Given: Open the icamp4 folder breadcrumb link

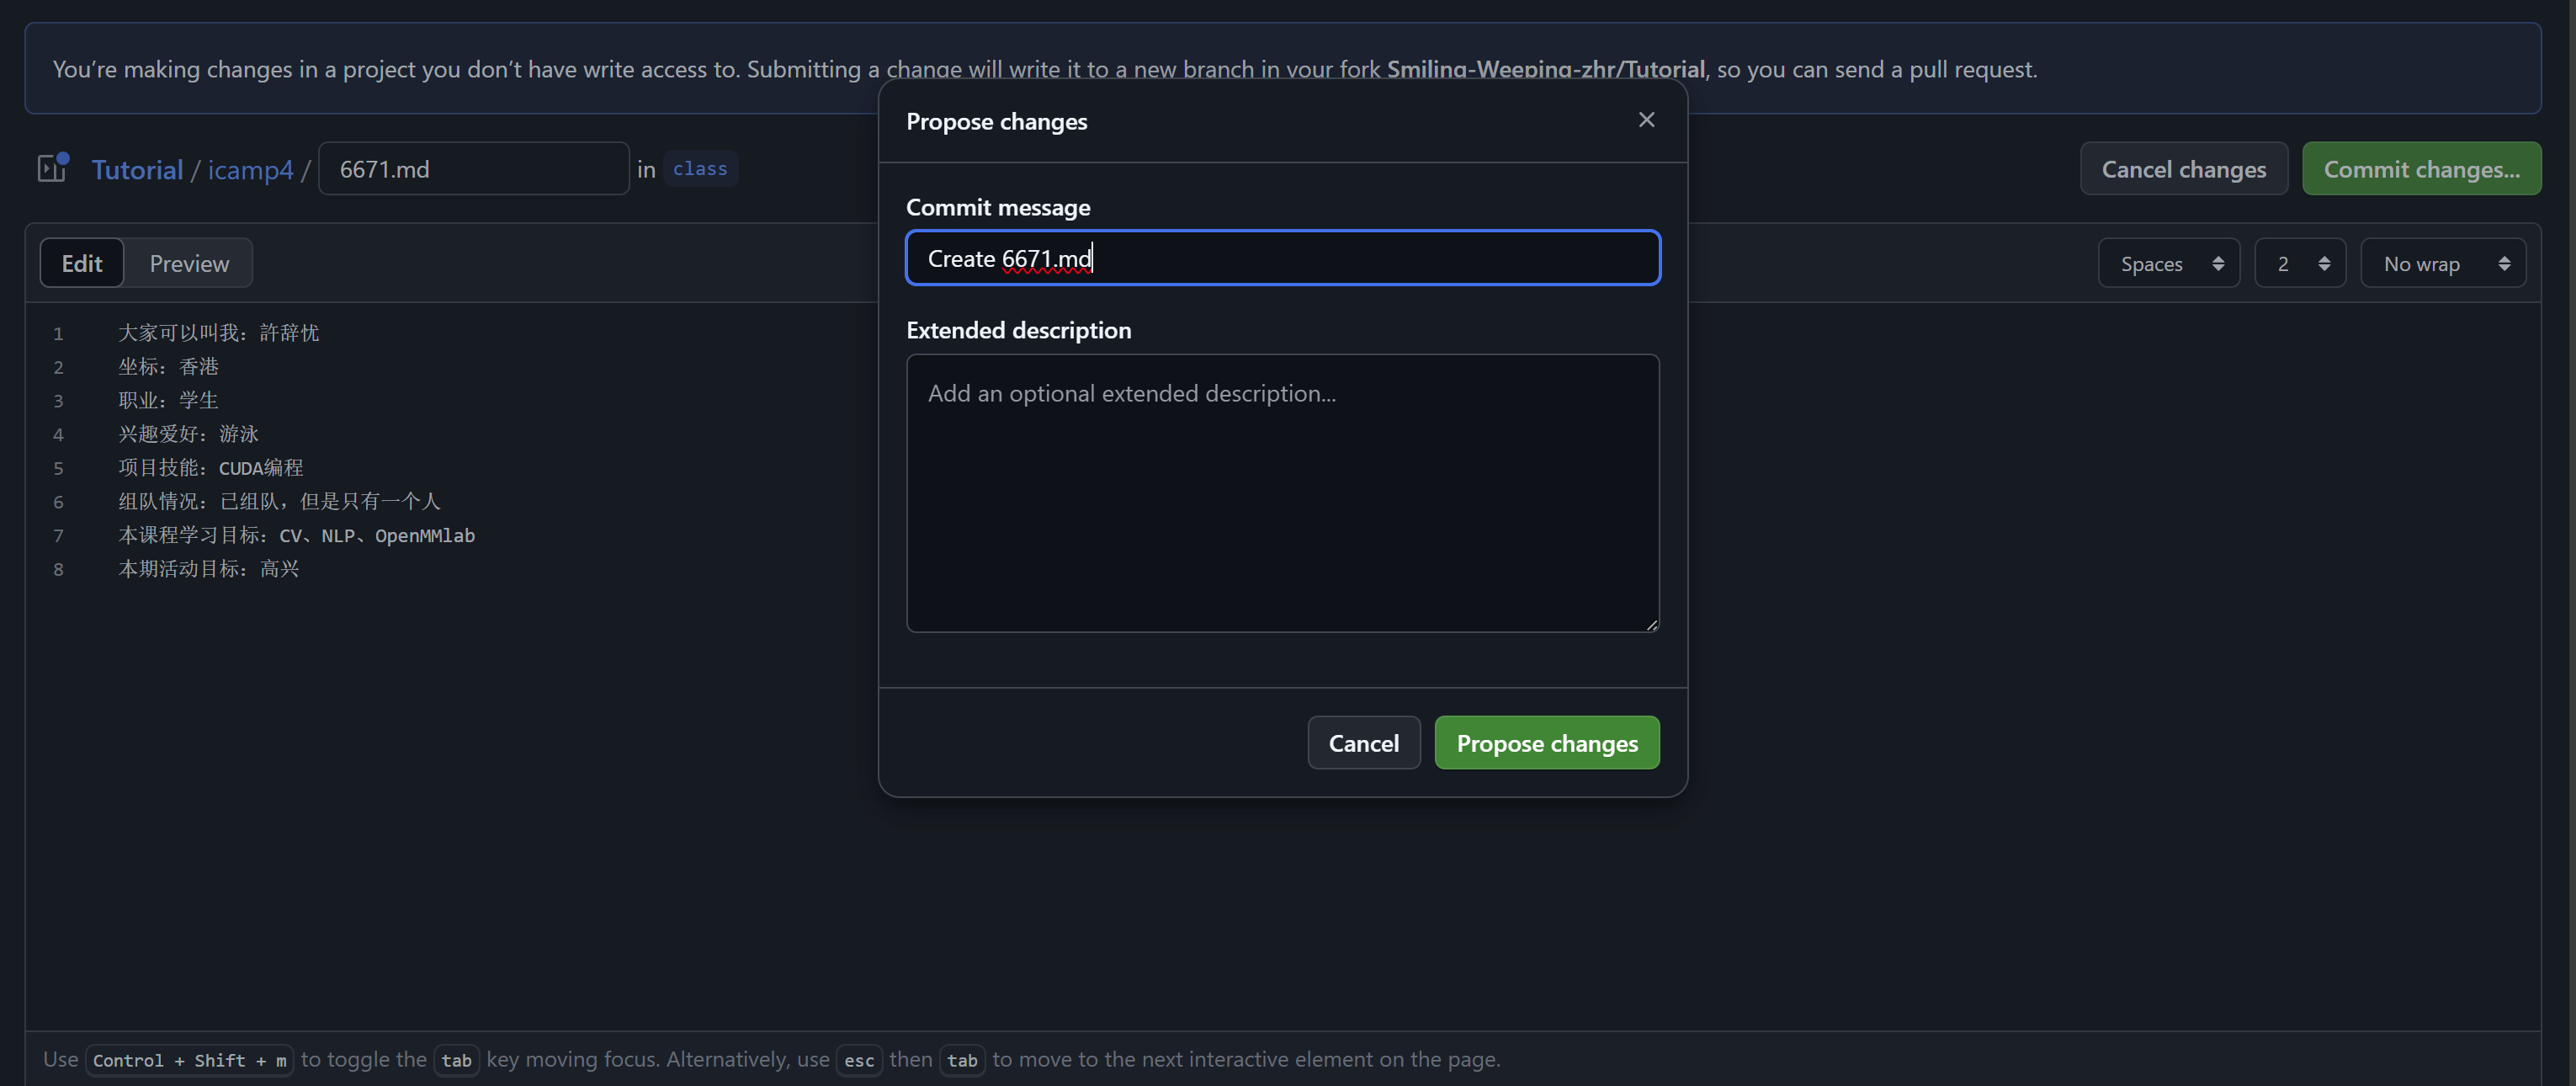Looking at the screenshot, I should pyautogui.click(x=250, y=169).
